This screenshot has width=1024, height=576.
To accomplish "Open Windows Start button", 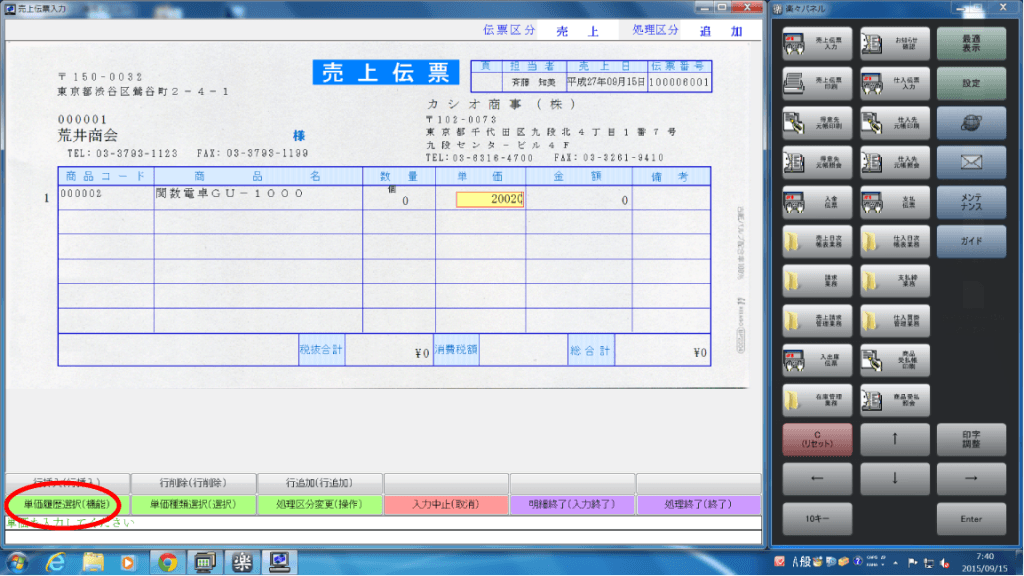I will (x=17, y=562).
